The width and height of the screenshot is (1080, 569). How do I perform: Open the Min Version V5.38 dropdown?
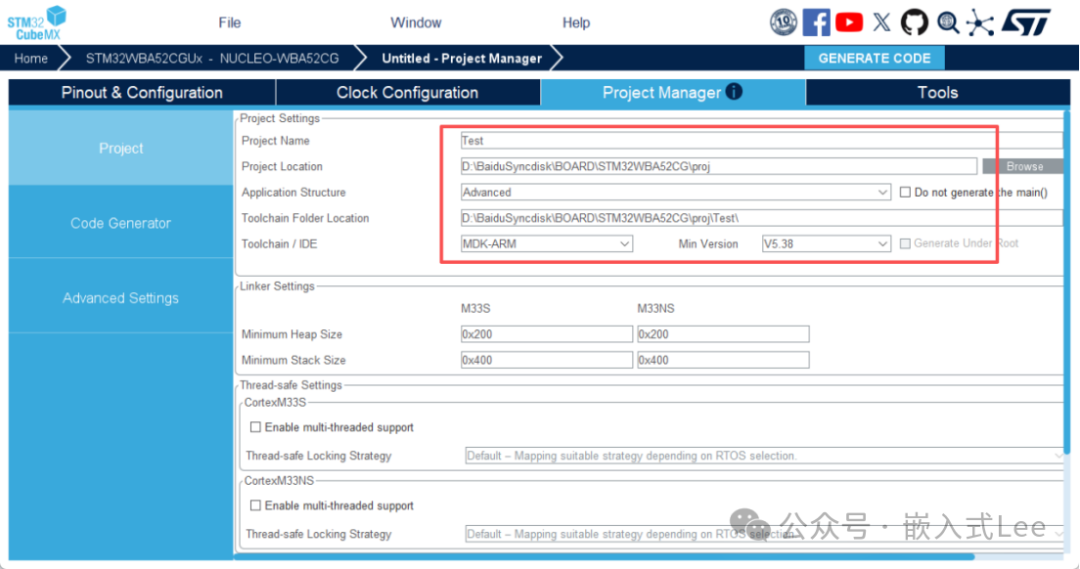(x=825, y=244)
